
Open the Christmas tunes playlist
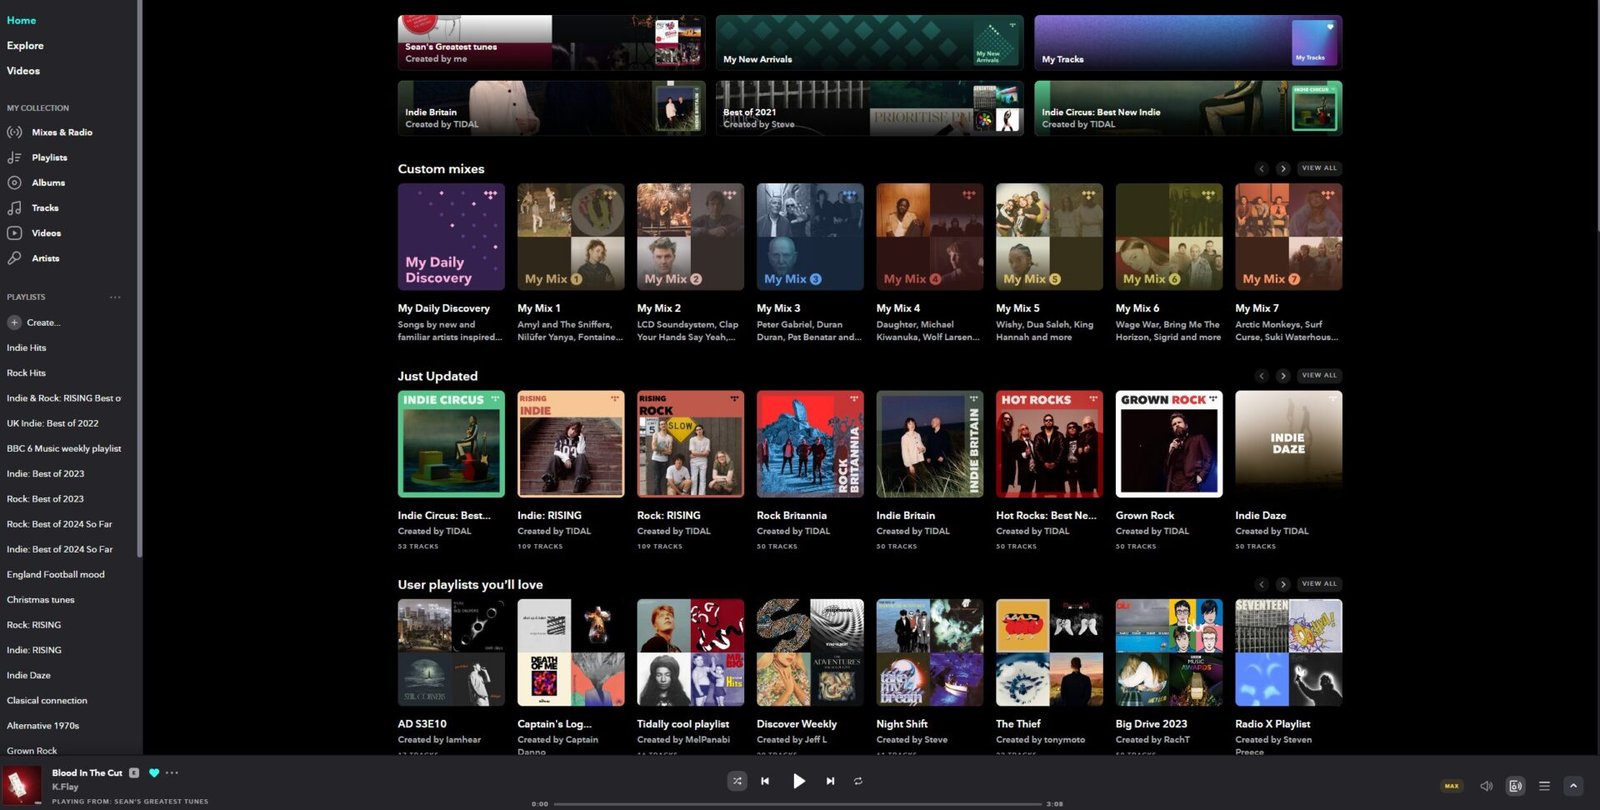coord(41,600)
